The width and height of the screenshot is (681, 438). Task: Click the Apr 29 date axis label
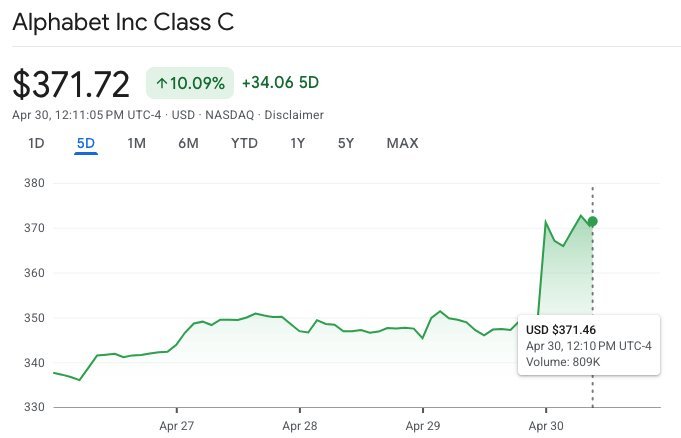pyautogui.click(x=423, y=424)
